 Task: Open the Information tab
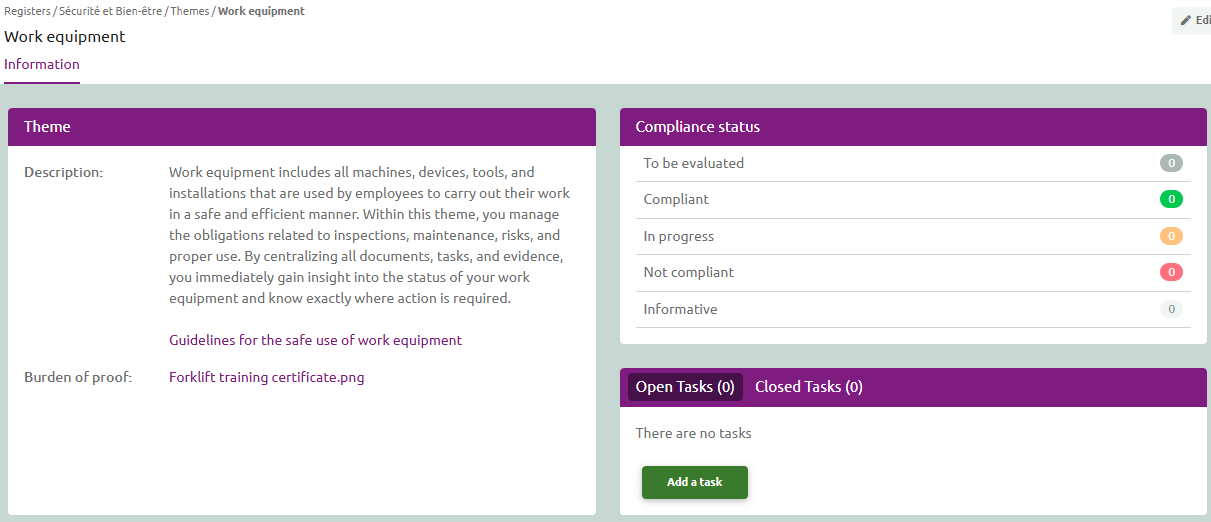coord(42,64)
